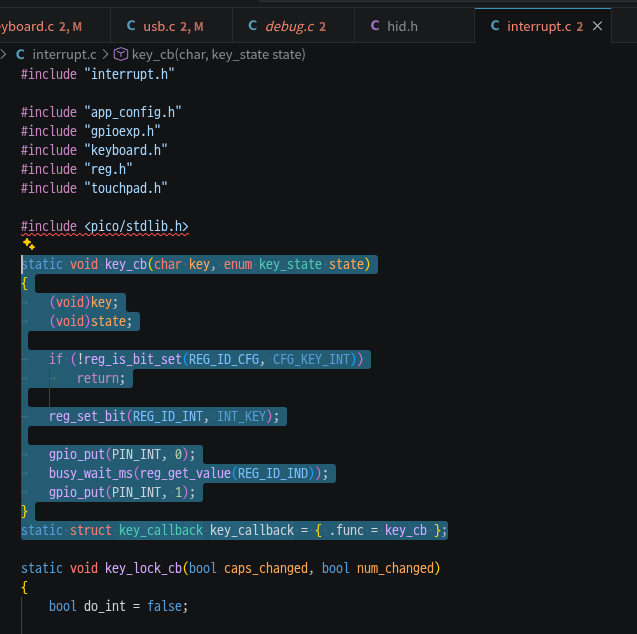
Task: Click REG_ID_INT in the reg_set_bit call
Action: (x=168, y=416)
